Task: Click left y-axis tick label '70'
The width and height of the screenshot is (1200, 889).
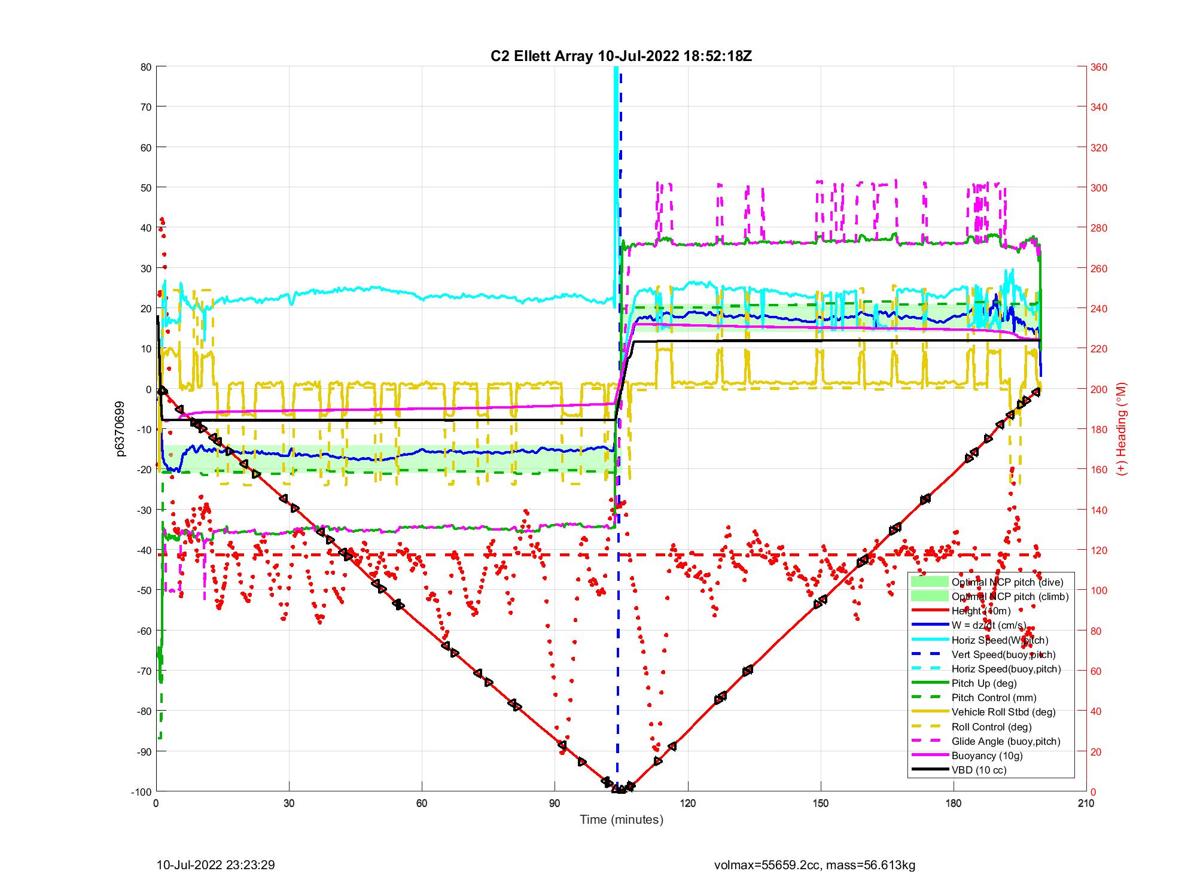Action: tap(145, 107)
